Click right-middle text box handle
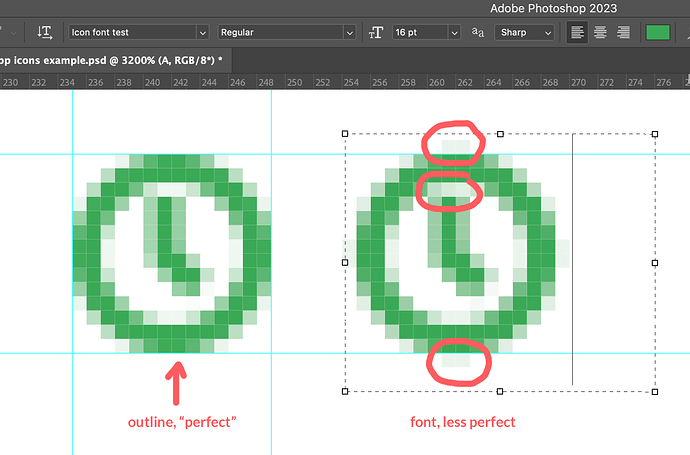 pyautogui.click(x=655, y=263)
